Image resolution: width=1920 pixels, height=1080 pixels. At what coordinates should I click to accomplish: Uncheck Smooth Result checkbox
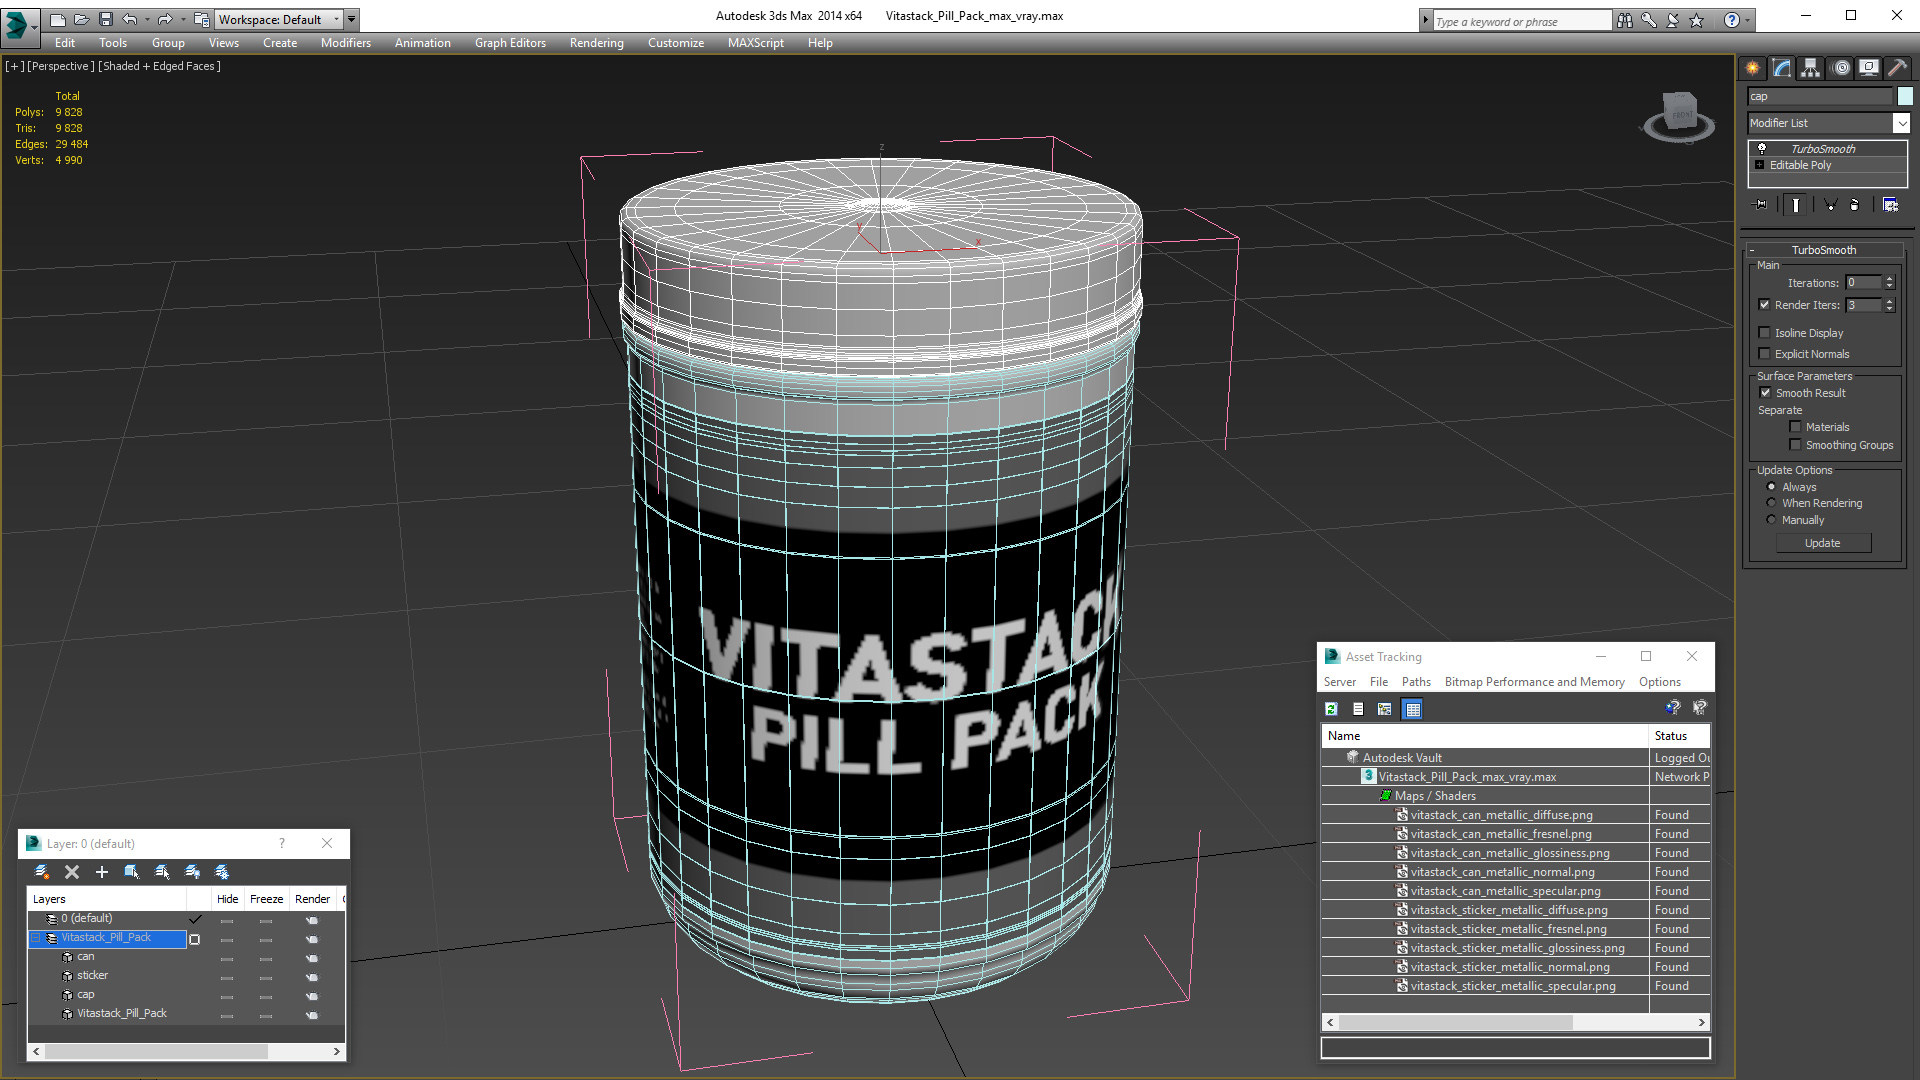click(x=1766, y=393)
